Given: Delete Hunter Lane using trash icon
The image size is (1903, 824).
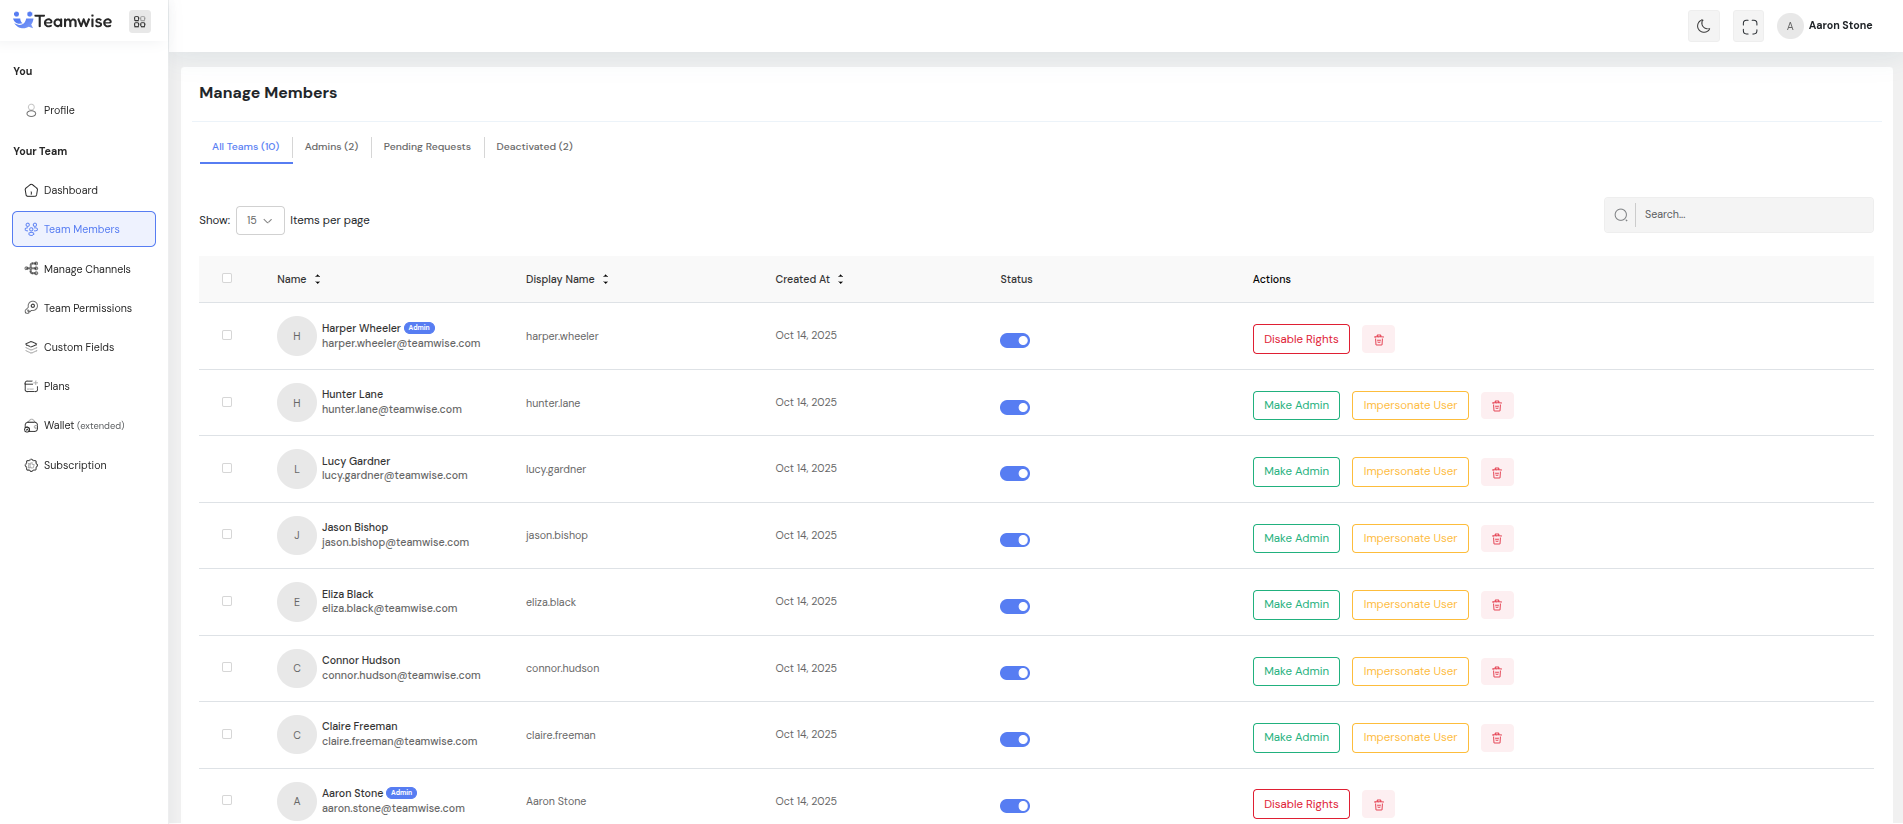Looking at the screenshot, I should point(1496,406).
